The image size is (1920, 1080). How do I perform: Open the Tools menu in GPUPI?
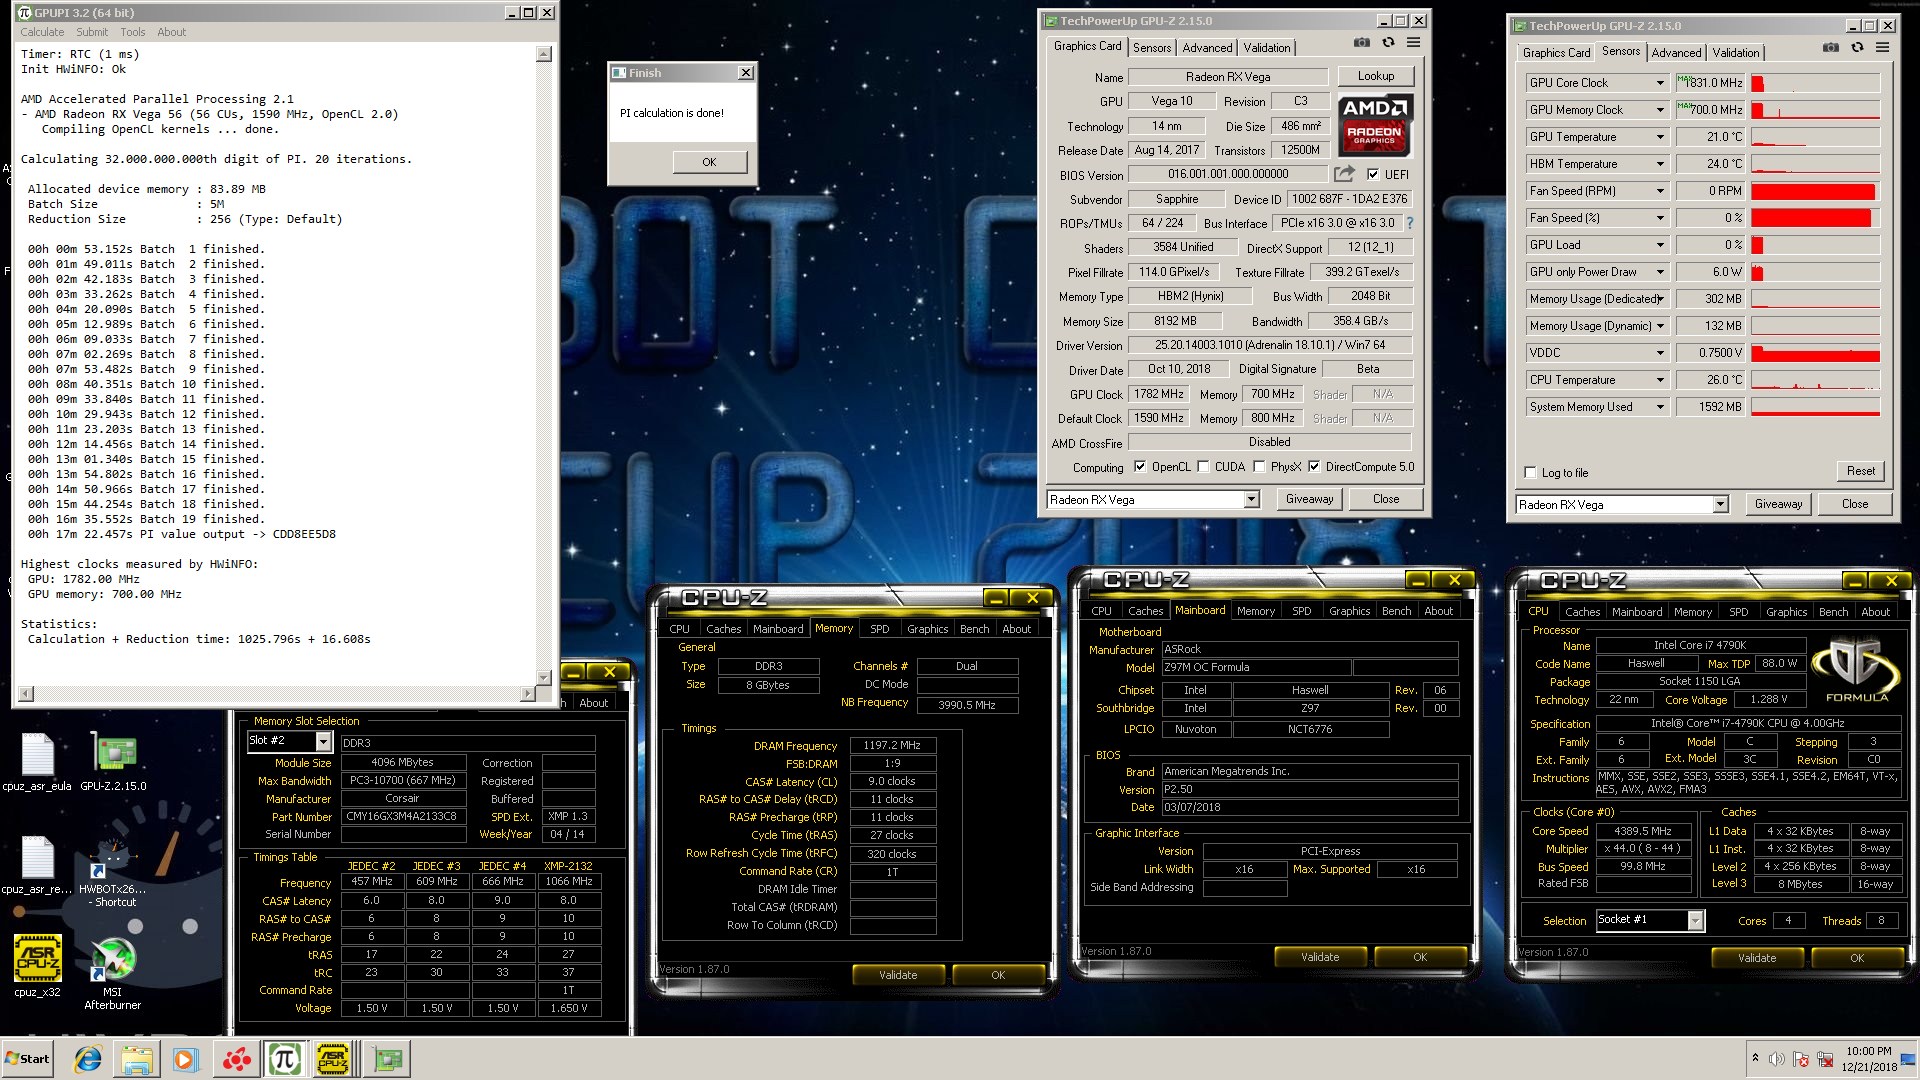(133, 32)
